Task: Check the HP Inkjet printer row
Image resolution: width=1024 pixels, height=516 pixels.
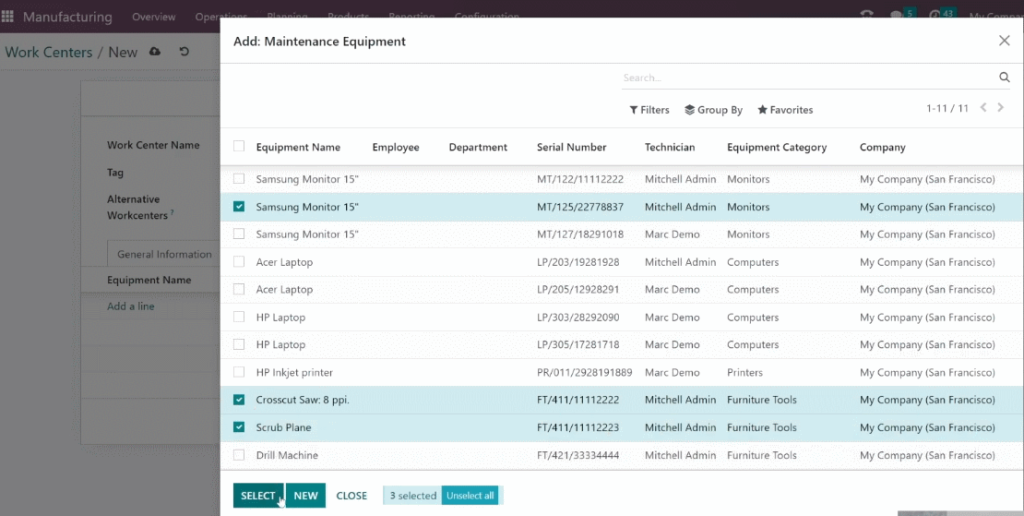Action: 239,372
